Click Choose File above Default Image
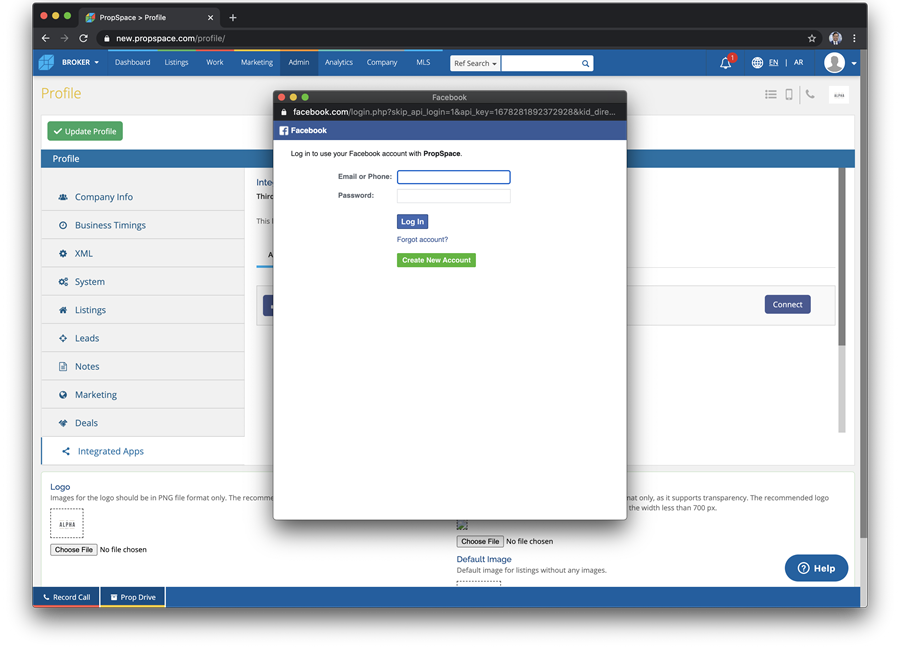Image resolution: width=900 pixels, height=651 pixels. [480, 541]
